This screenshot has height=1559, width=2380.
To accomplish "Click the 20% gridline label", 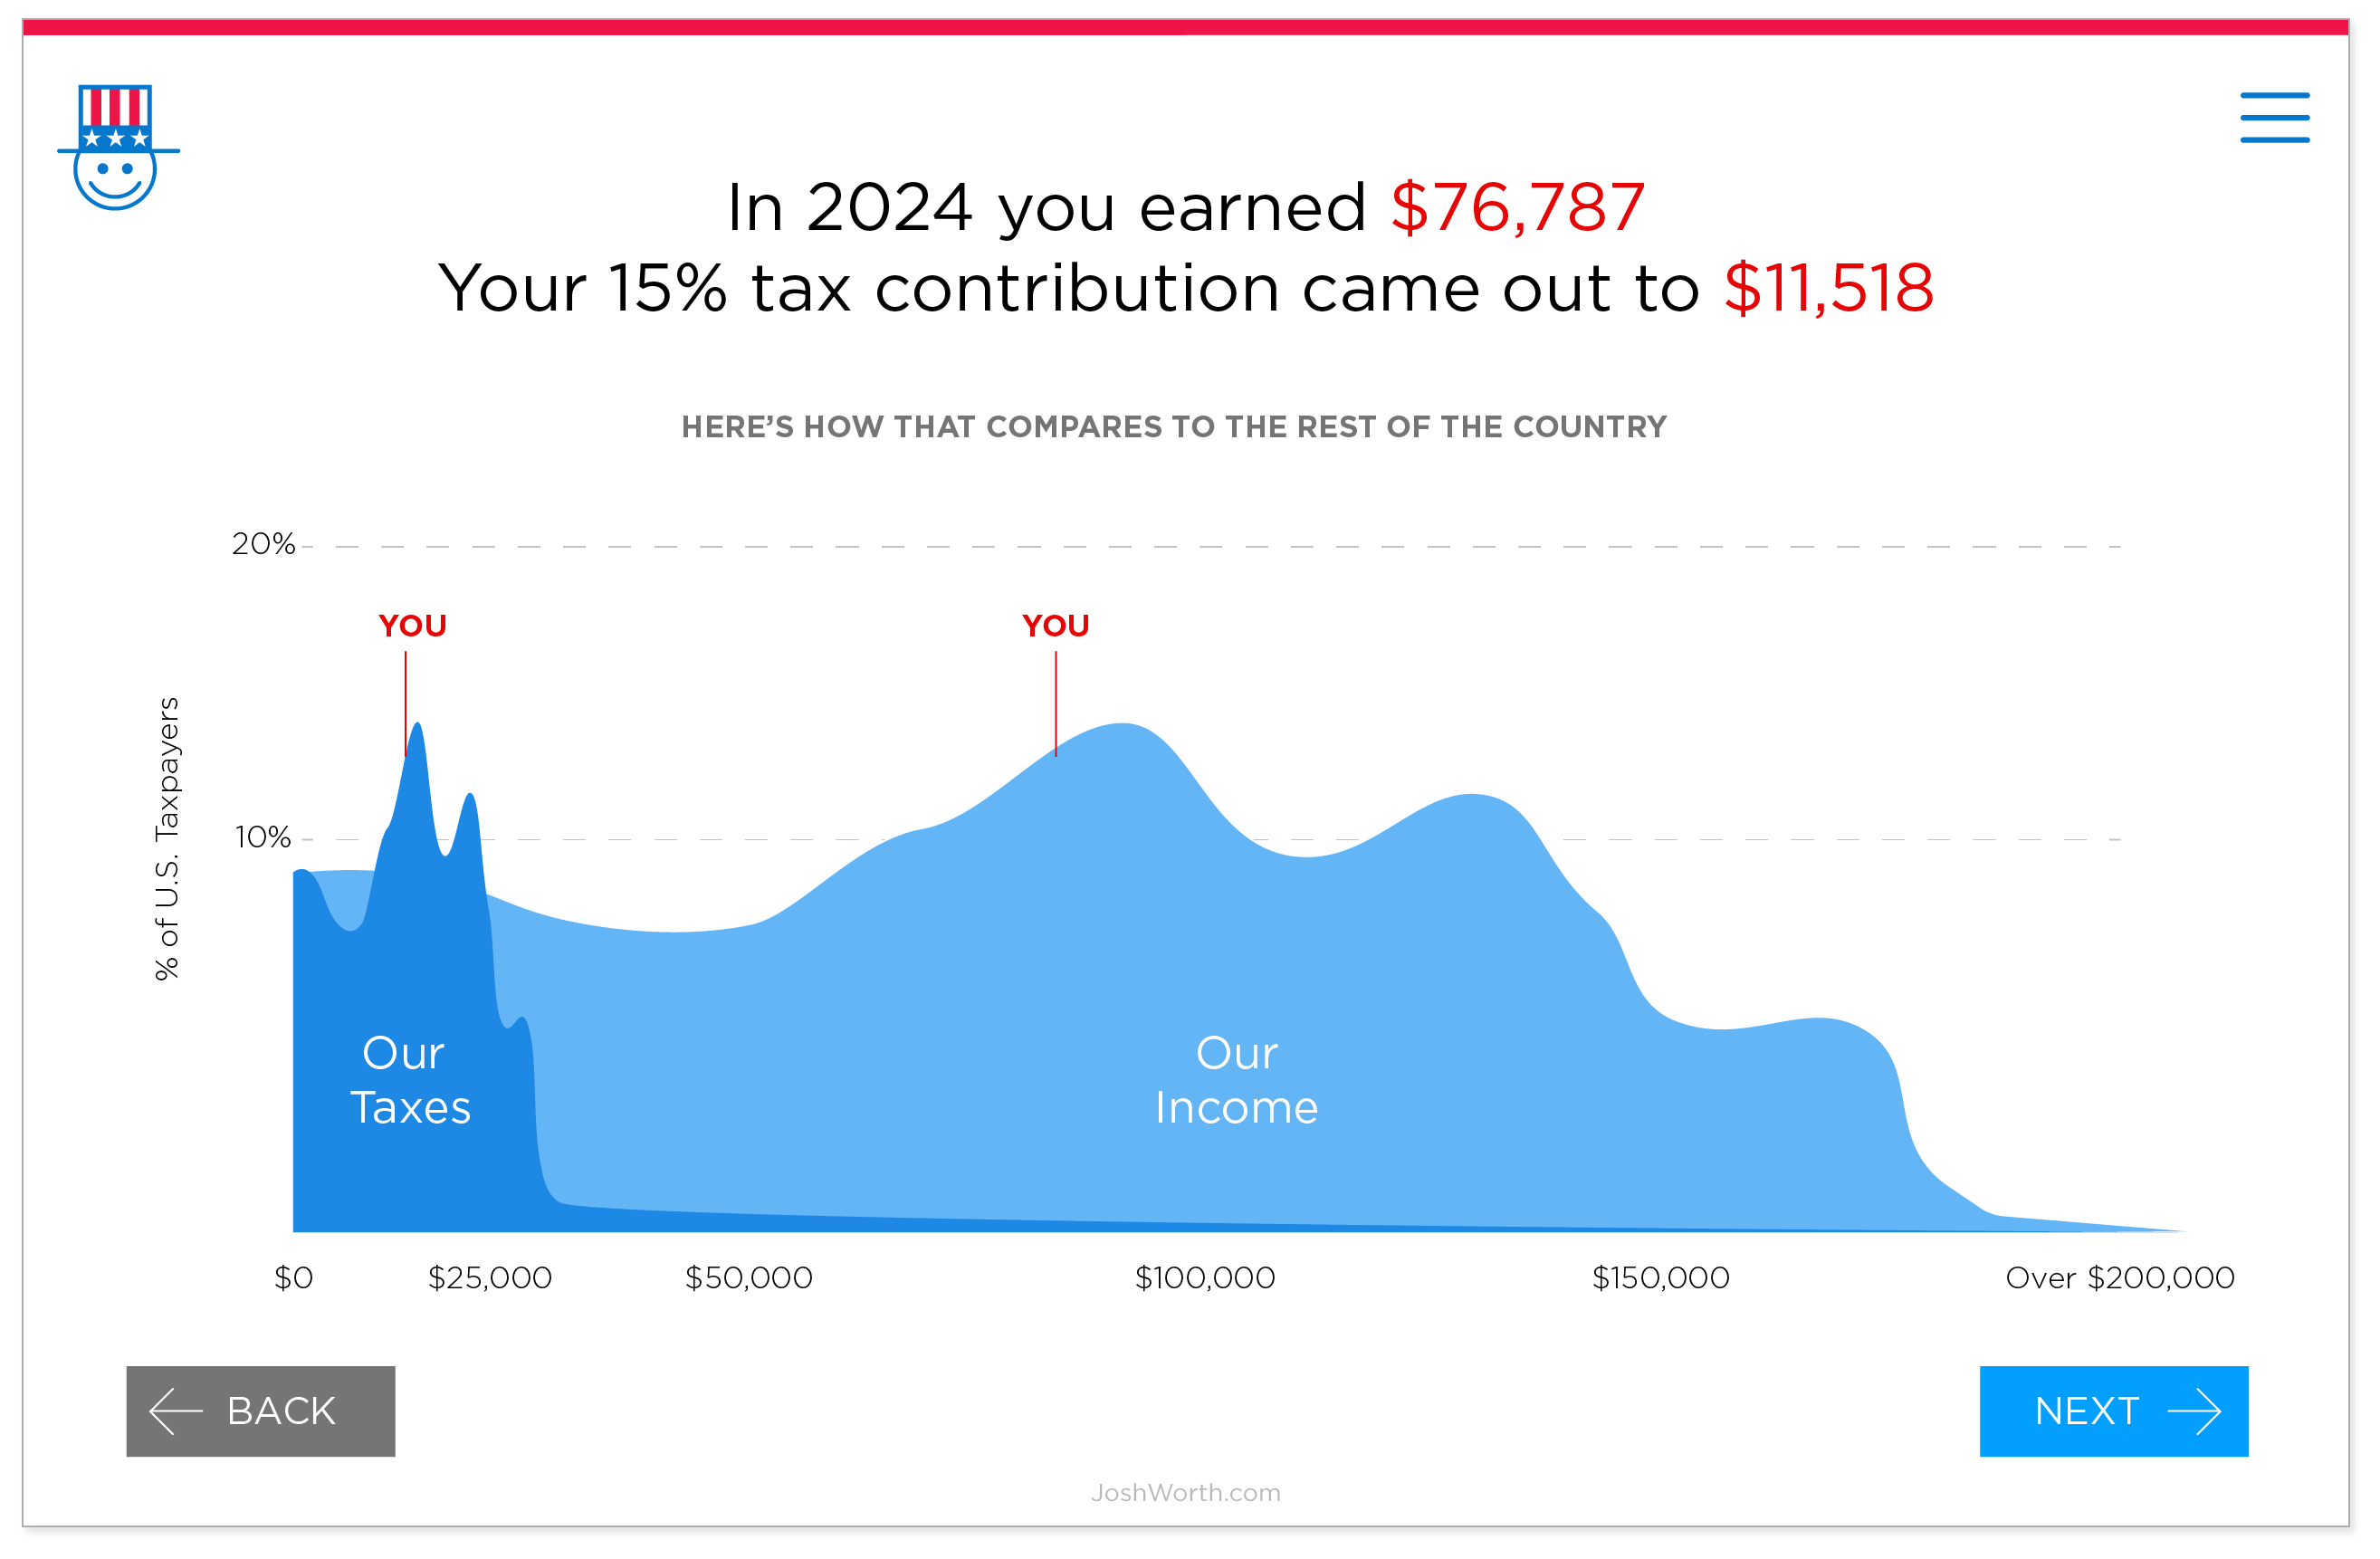I will (x=264, y=546).
